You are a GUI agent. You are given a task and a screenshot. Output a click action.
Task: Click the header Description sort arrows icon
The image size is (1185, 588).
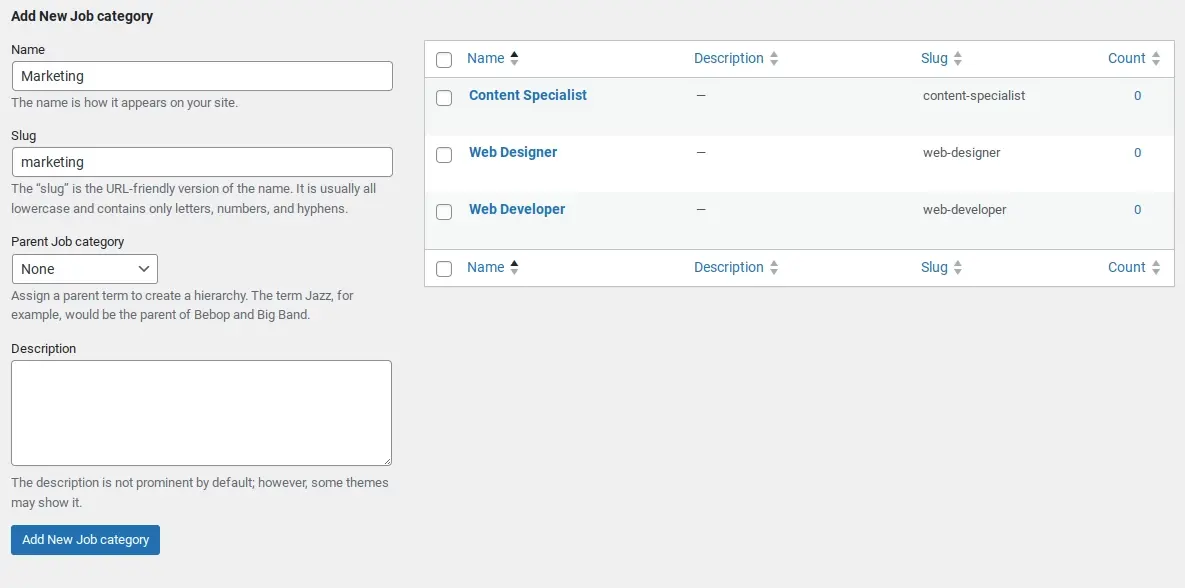pyautogui.click(x=774, y=58)
